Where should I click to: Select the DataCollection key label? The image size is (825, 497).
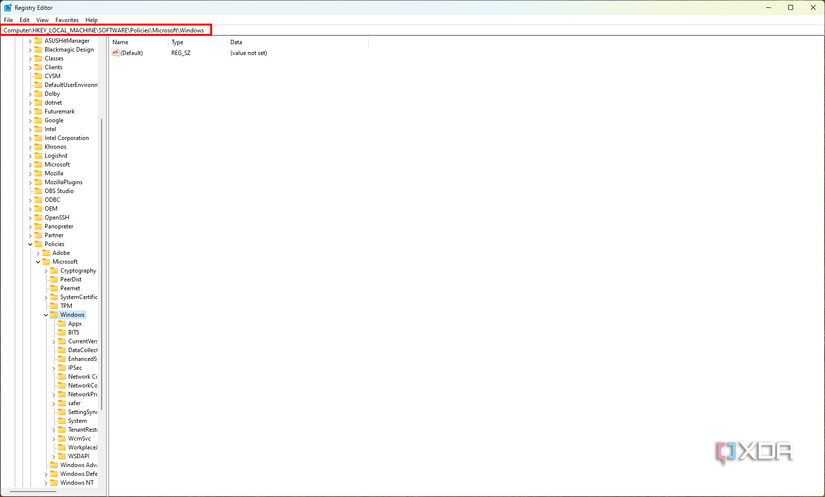82,350
